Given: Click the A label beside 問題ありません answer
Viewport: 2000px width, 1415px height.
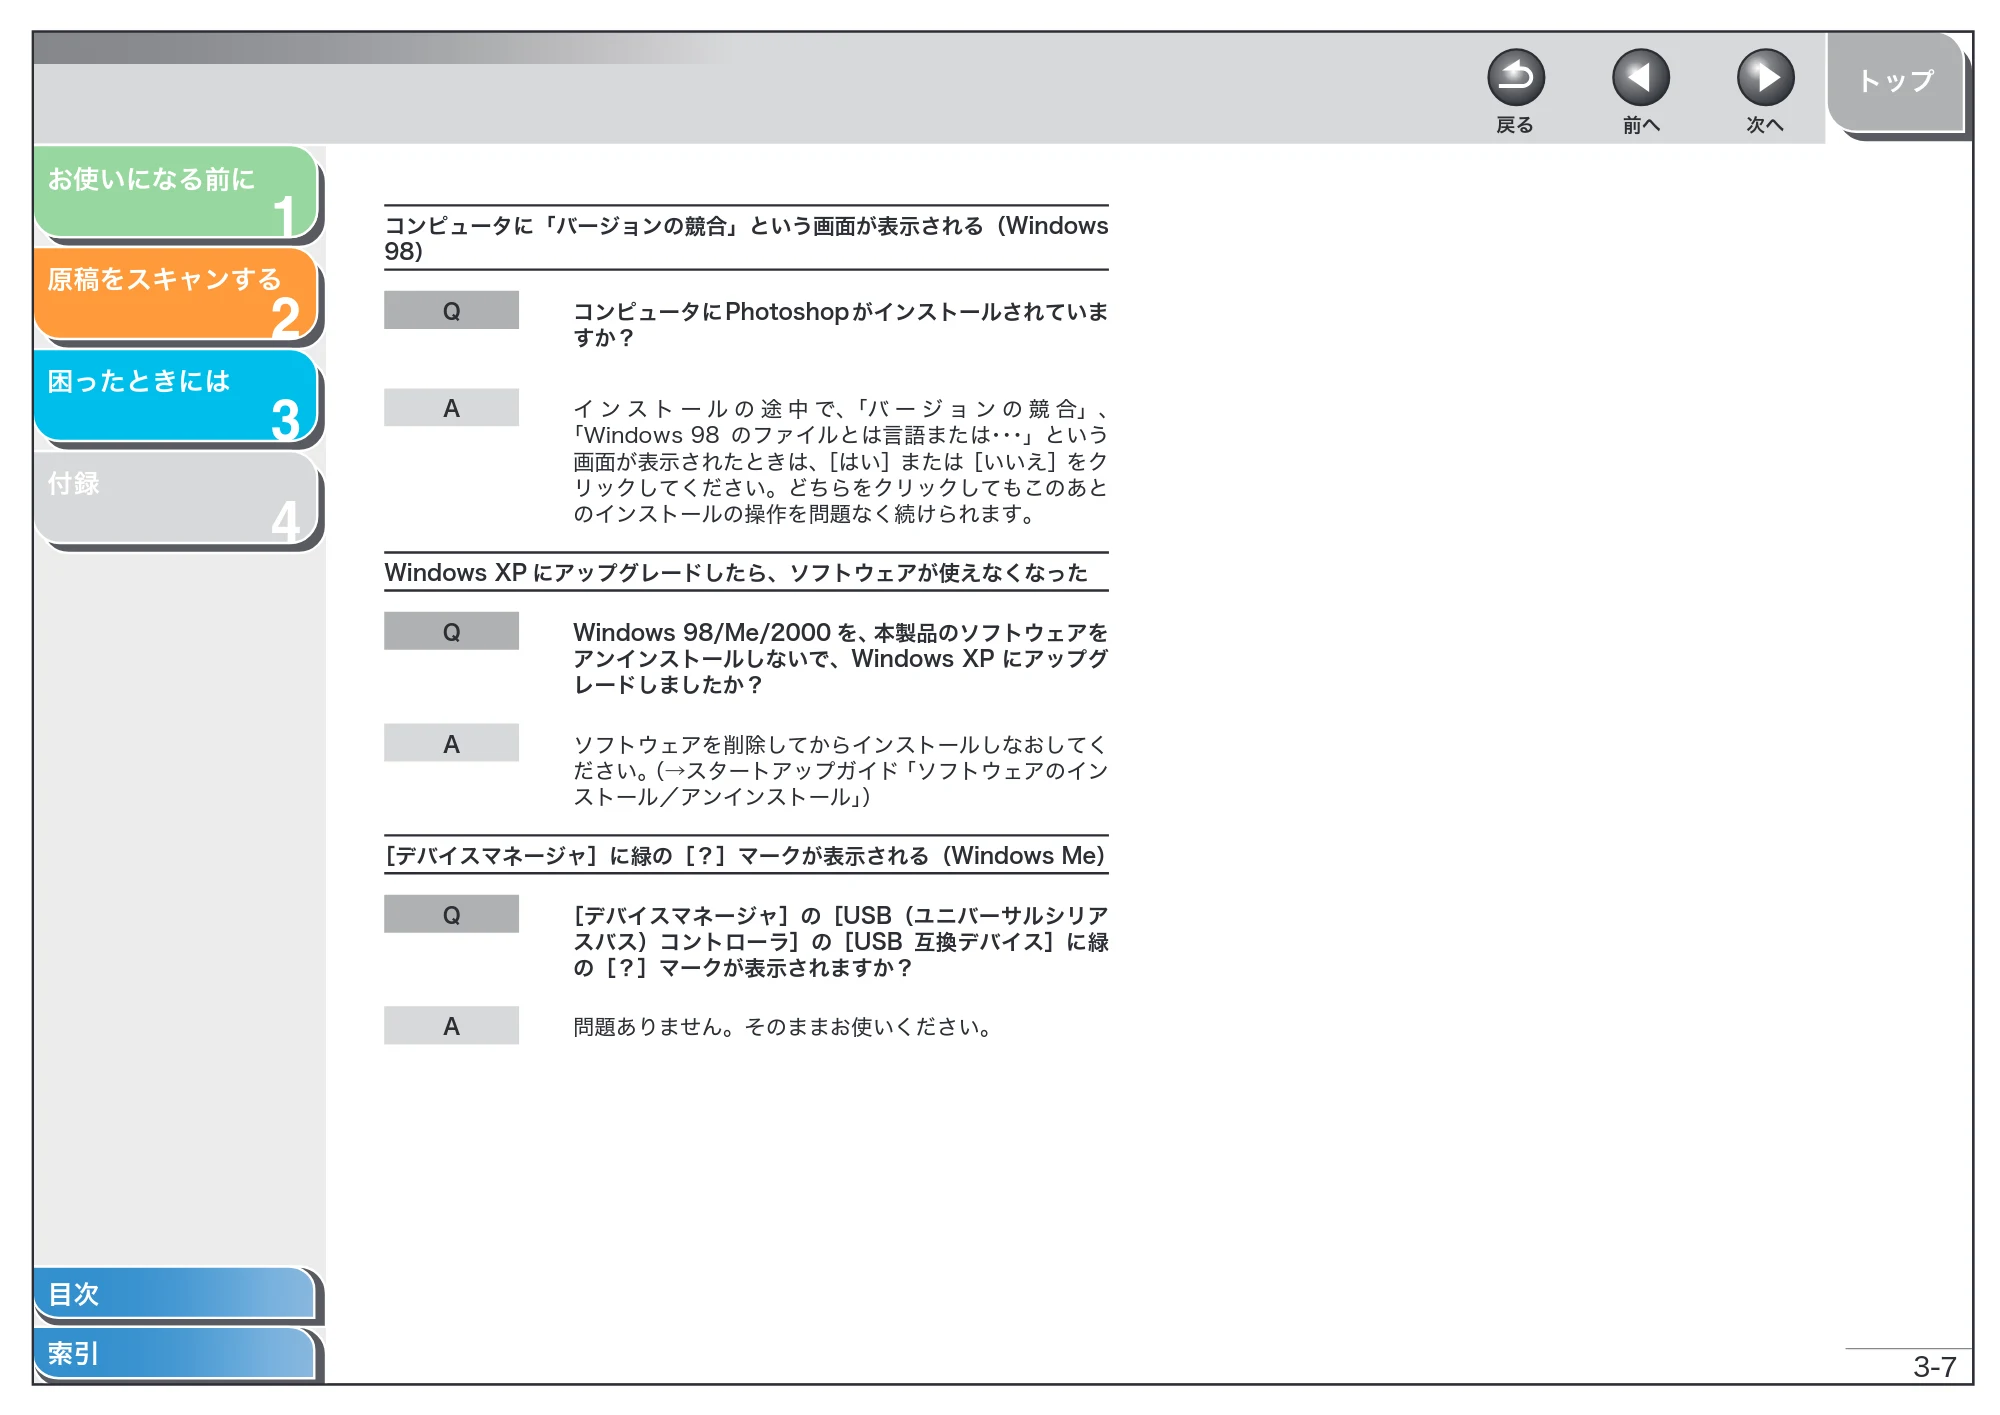Looking at the screenshot, I should (x=451, y=1025).
